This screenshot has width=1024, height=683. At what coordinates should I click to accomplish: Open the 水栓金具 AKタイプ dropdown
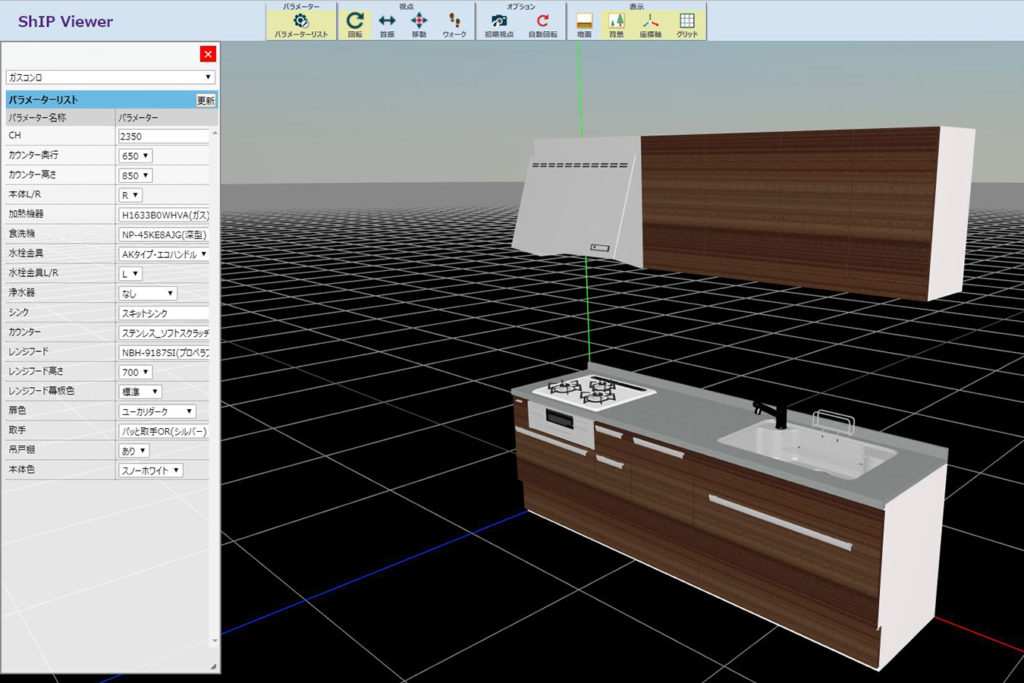[163, 254]
